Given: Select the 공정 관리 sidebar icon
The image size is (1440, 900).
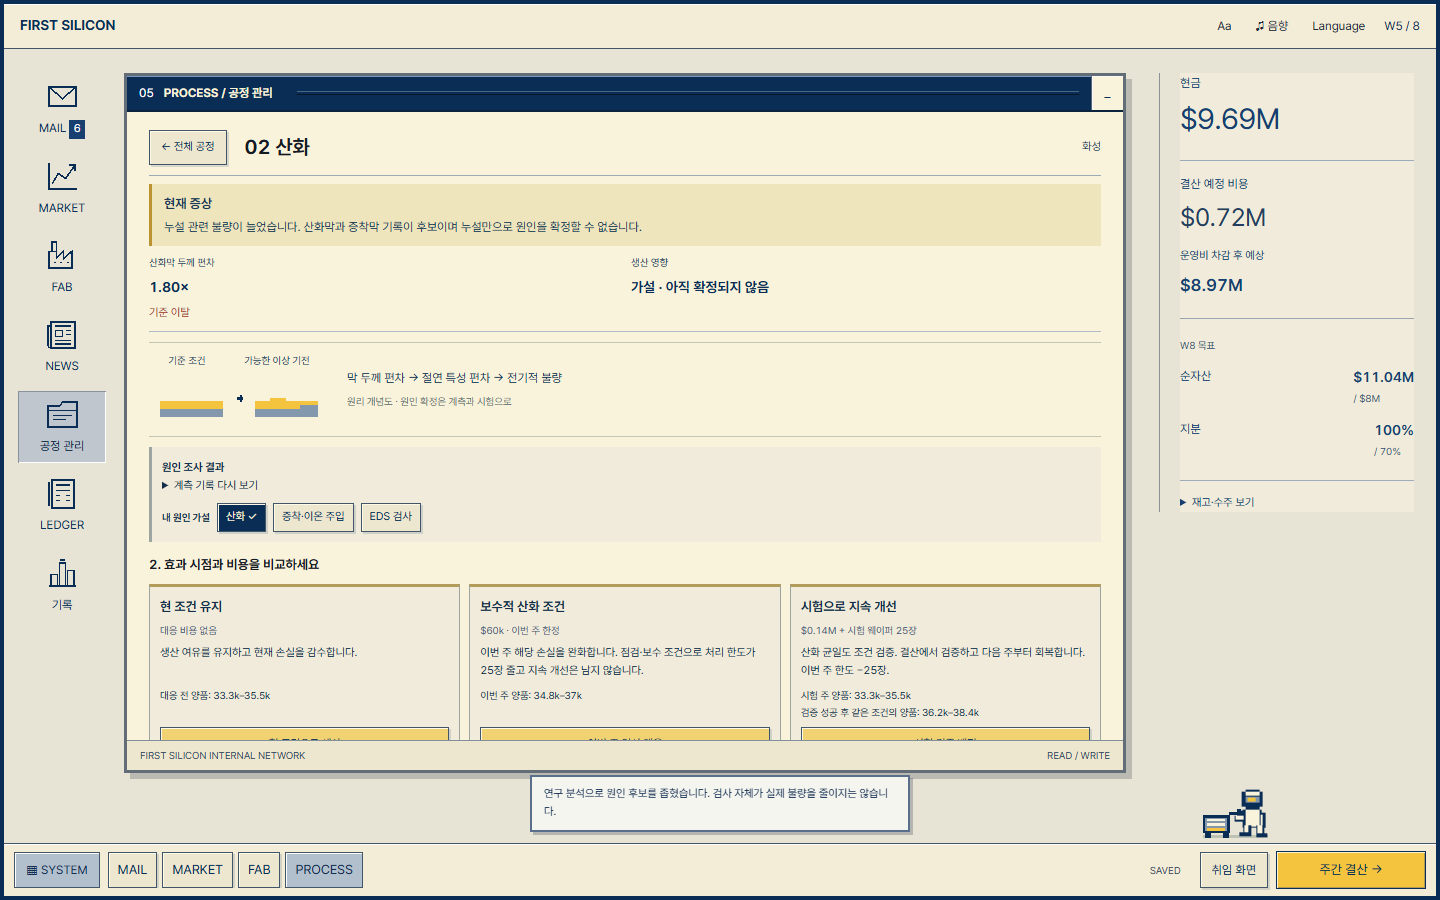Looking at the screenshot, I should pos(62,427).
